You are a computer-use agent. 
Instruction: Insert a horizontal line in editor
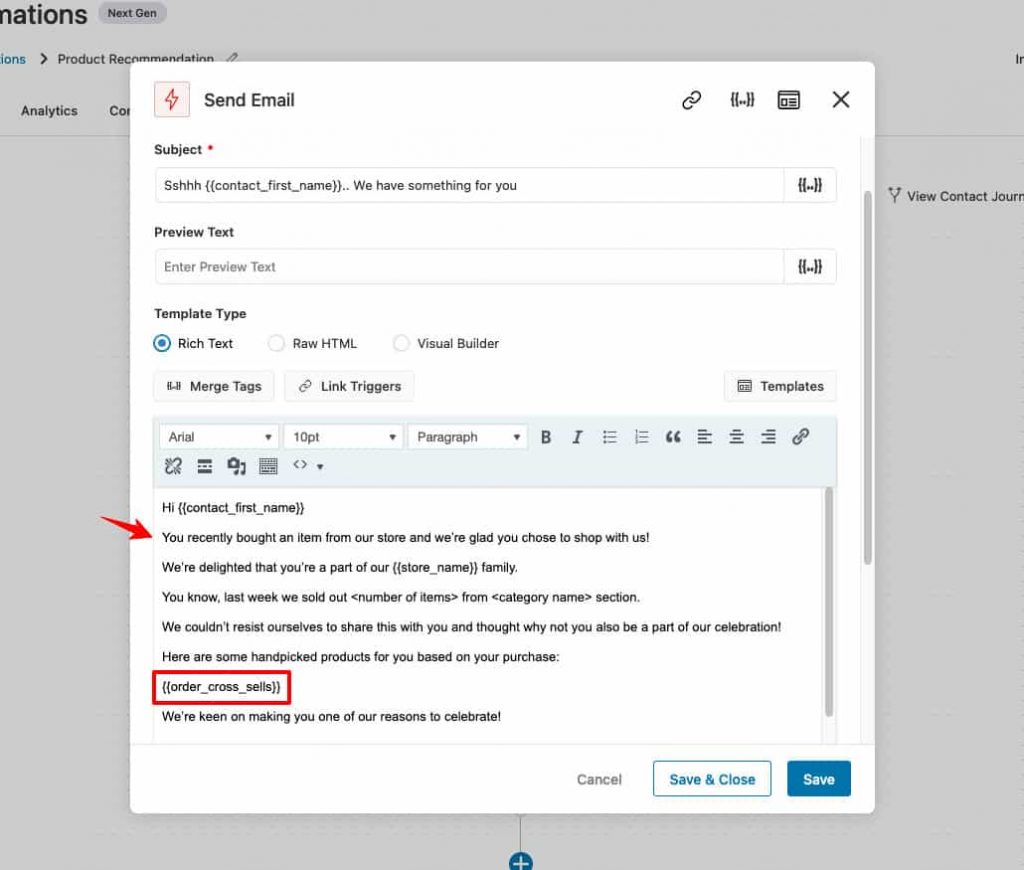[204, 466]
